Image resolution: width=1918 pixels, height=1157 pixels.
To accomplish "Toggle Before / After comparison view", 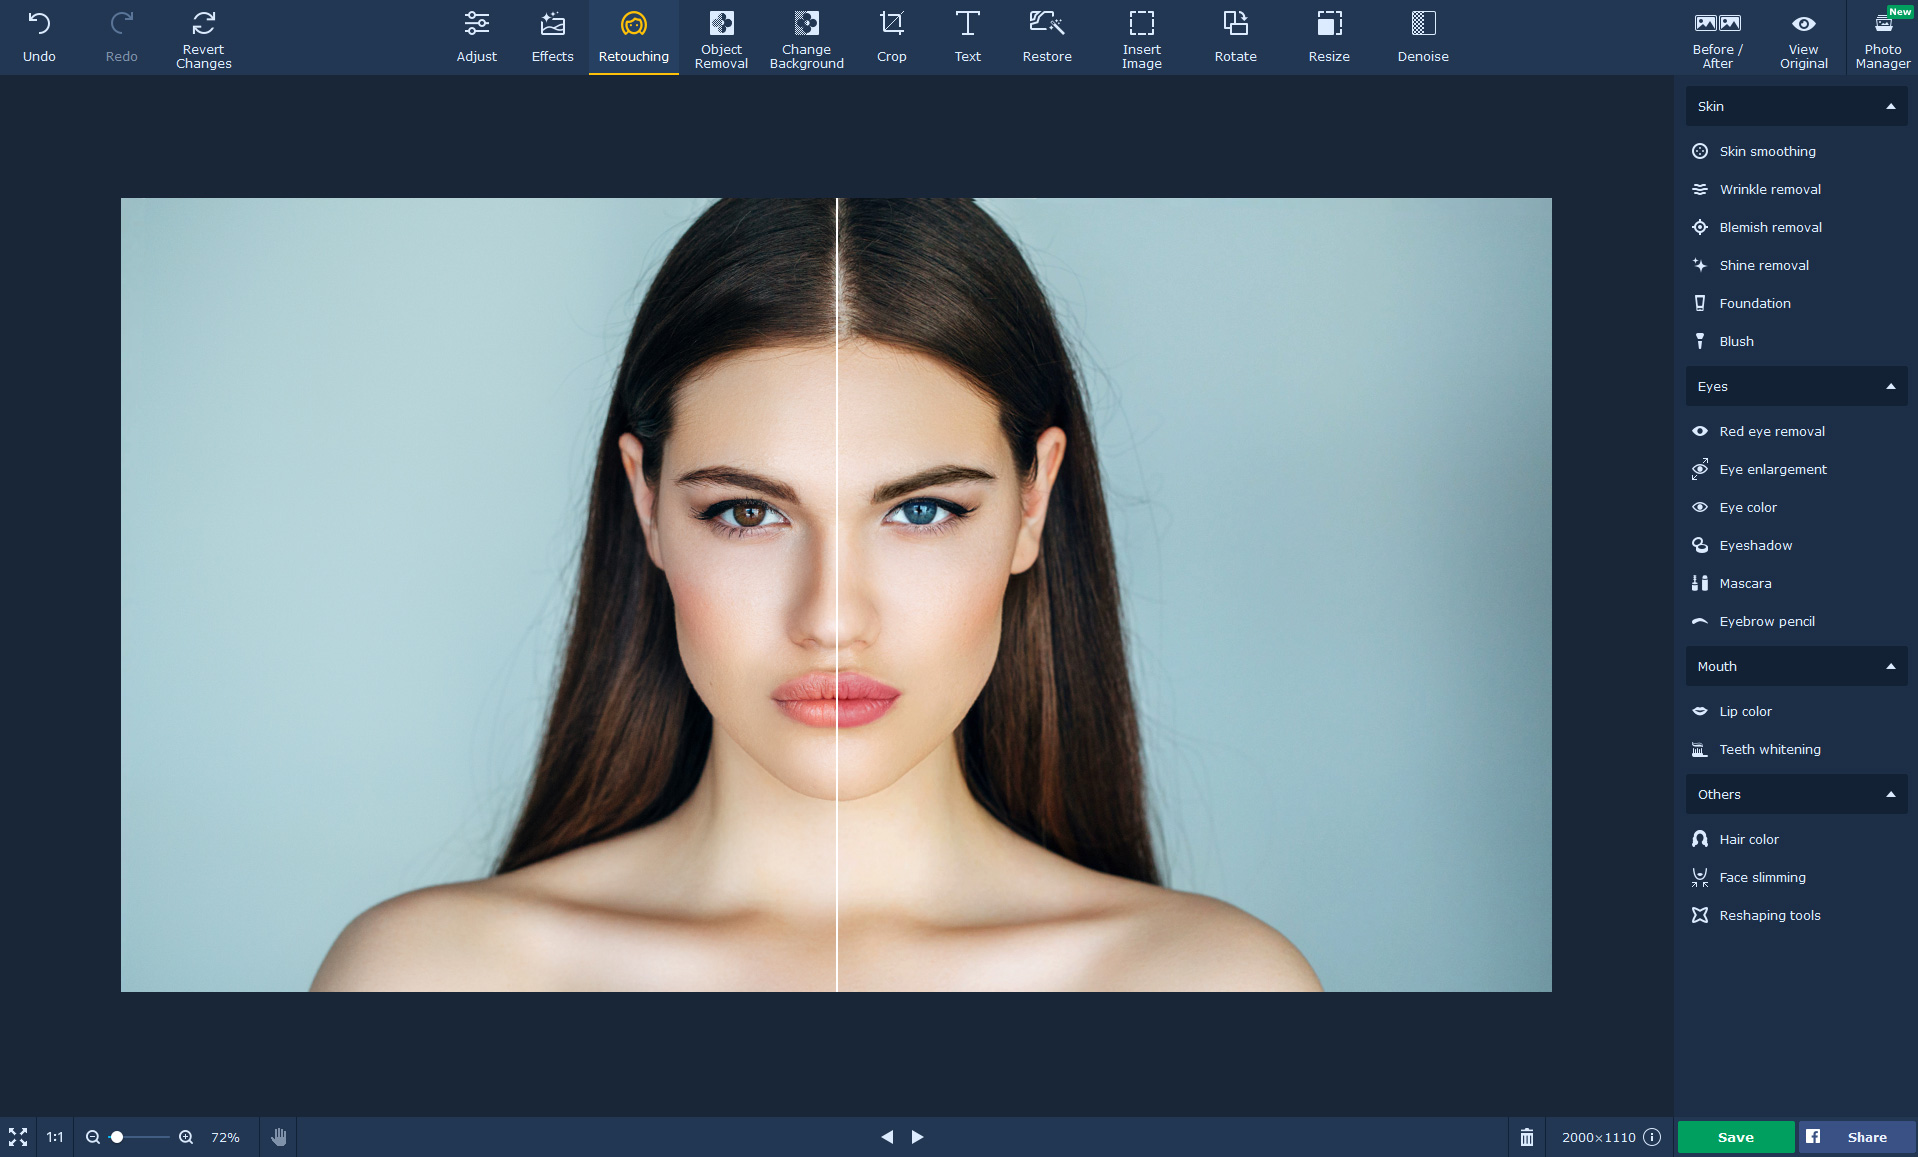I will (1717, 37).
